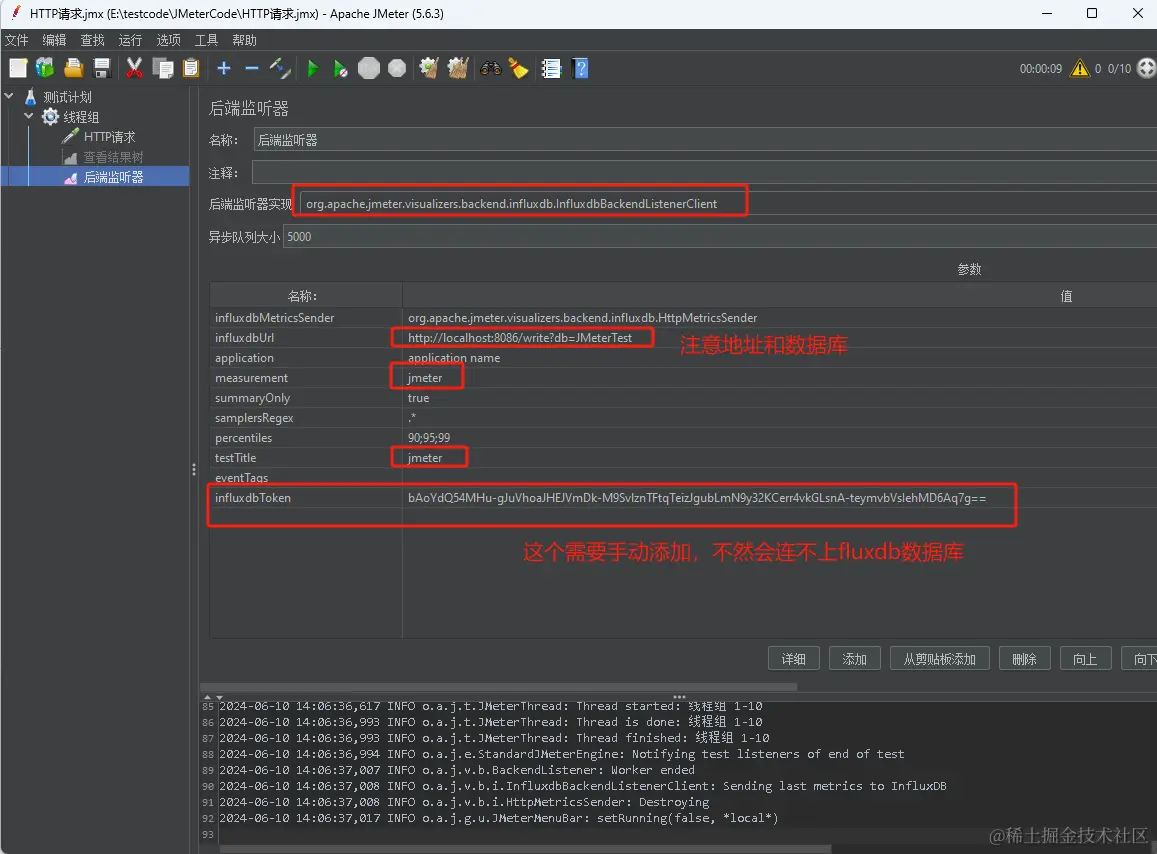
Task: Open help with the question mark icon
Action: click(x=581, y=69)
